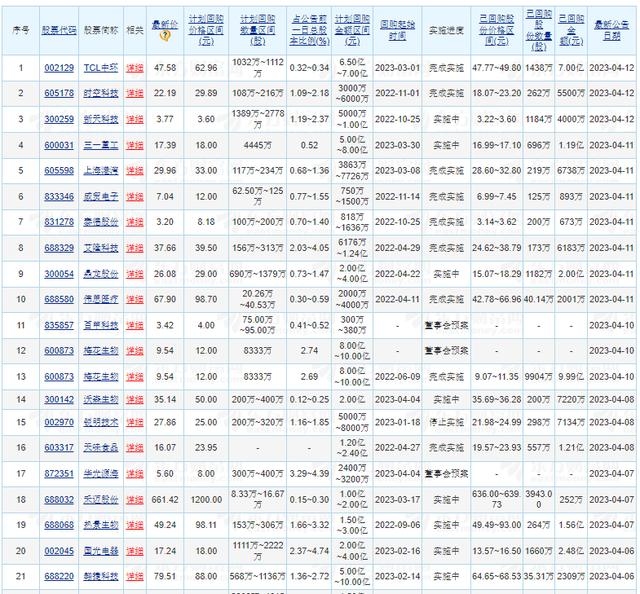Sort by 计划回购金额区间 header

(352, 30)
